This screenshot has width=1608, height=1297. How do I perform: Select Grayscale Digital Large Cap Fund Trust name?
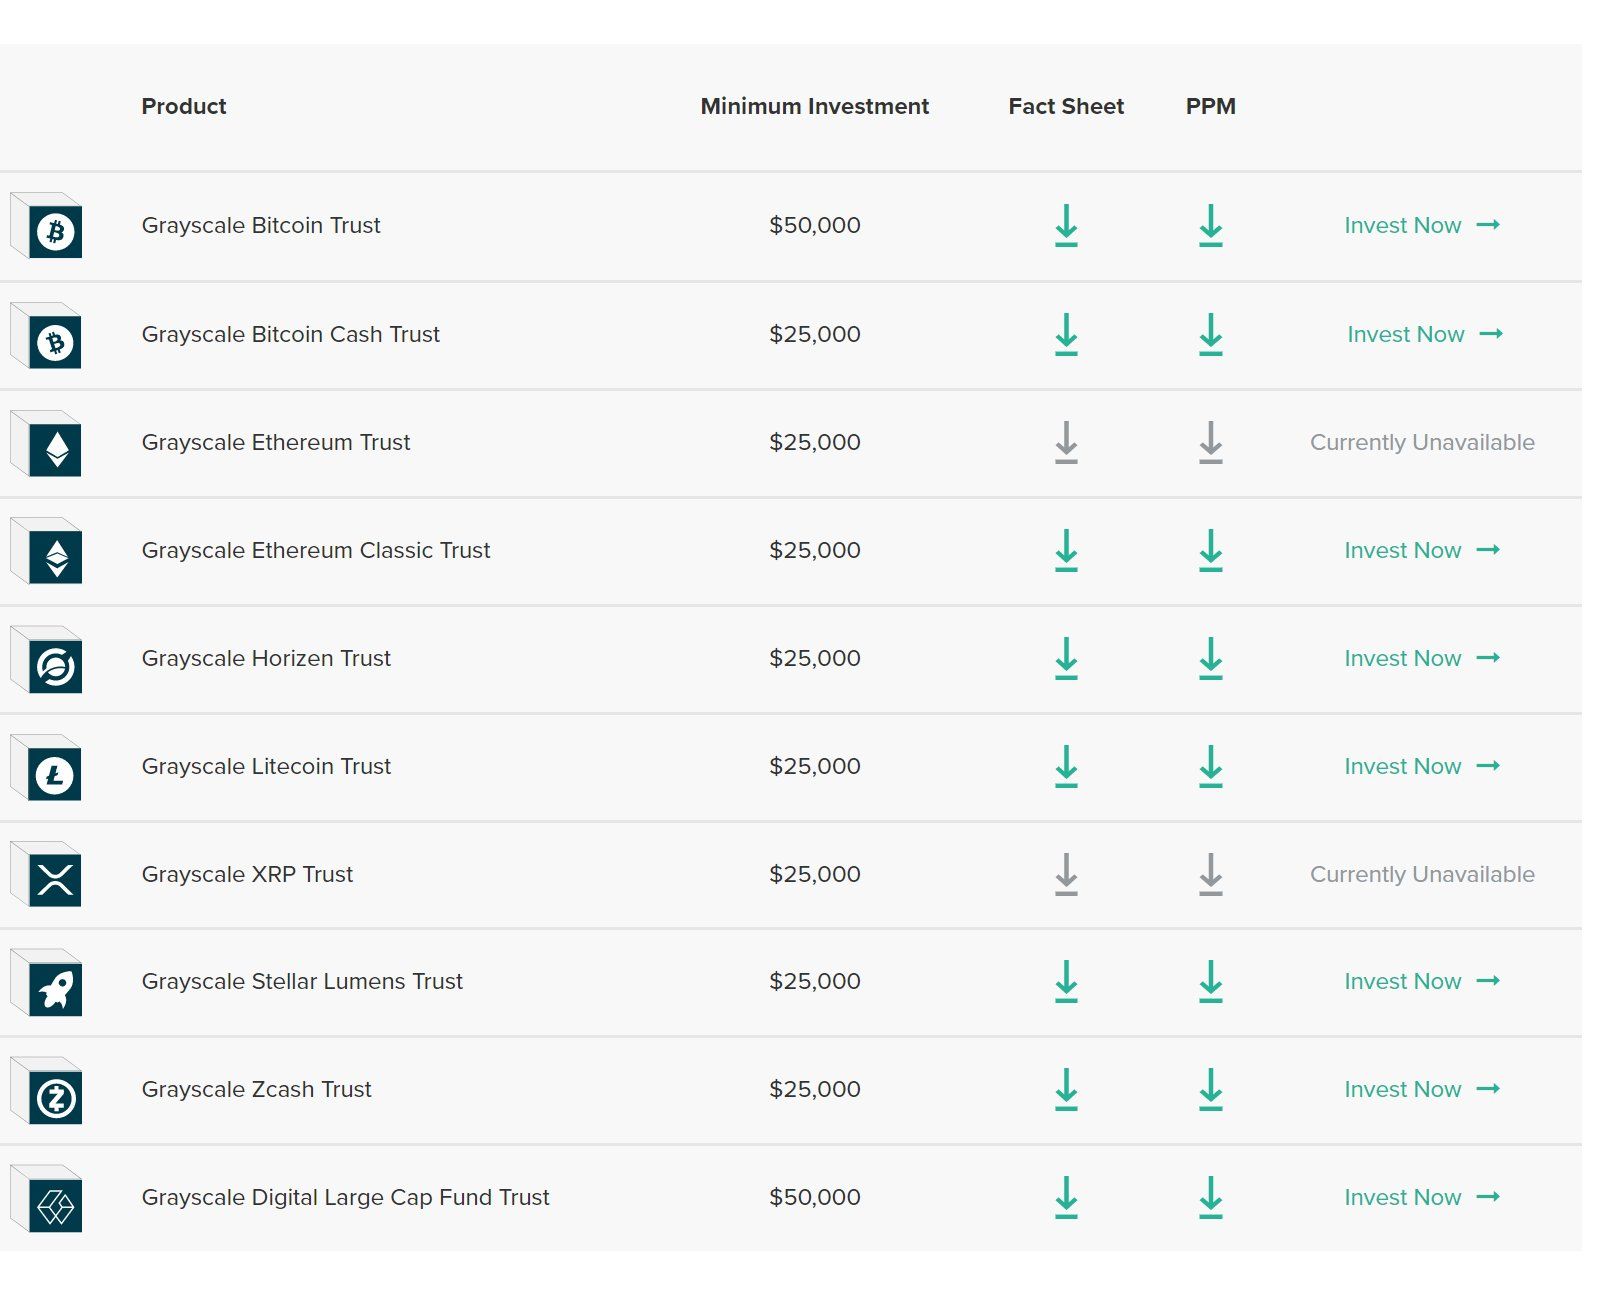345,1198
